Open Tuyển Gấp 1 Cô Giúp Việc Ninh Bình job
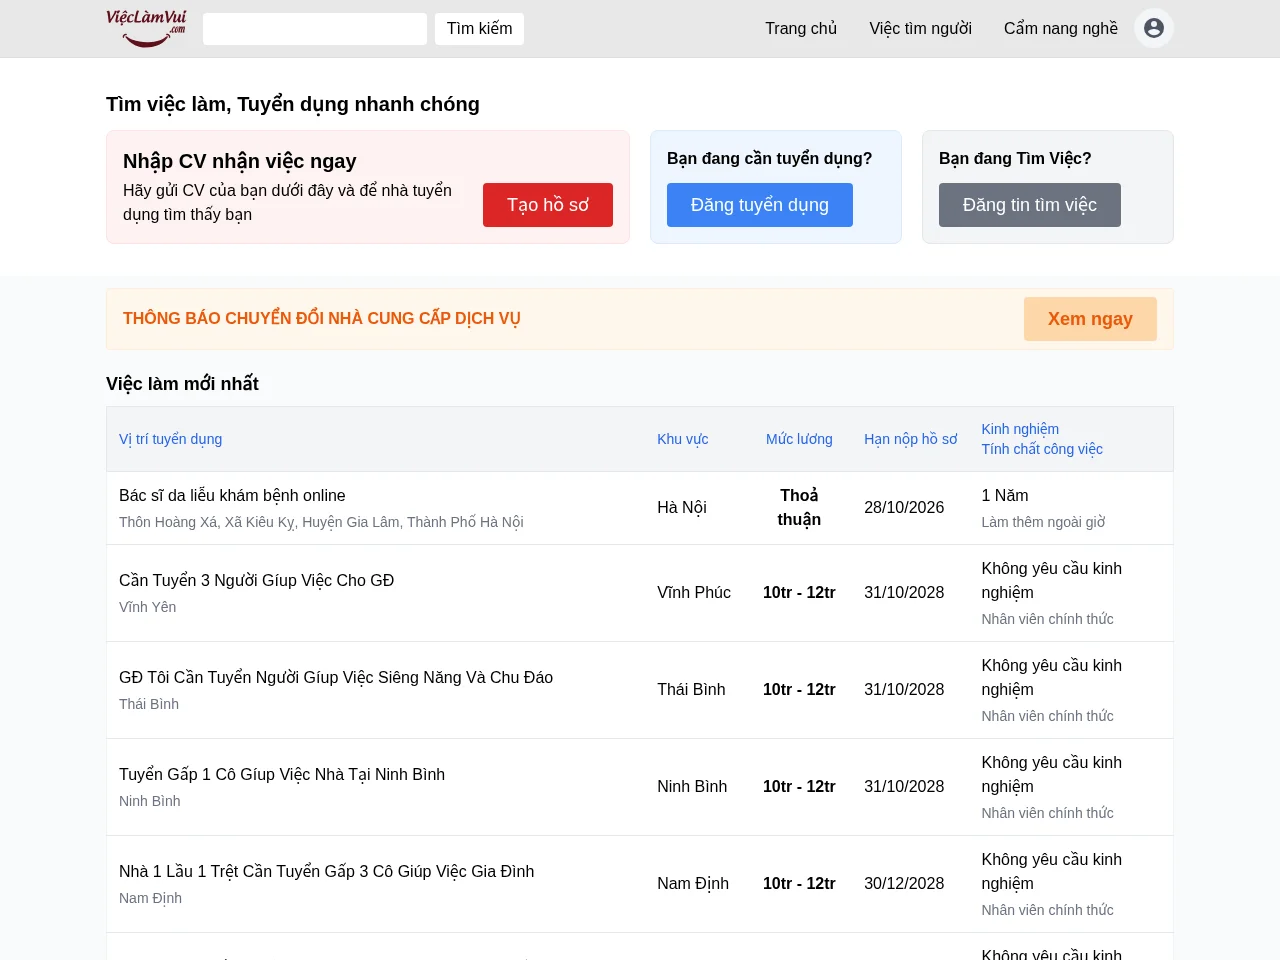 pos(282,774)
